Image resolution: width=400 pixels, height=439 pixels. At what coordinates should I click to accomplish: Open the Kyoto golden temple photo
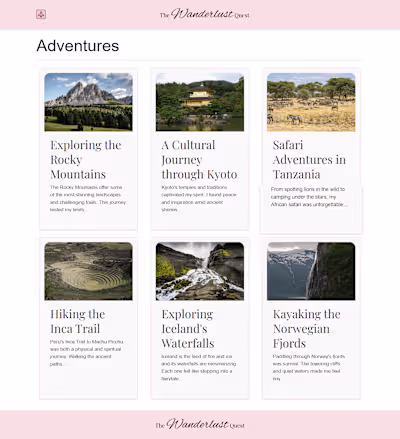point(200,102)
